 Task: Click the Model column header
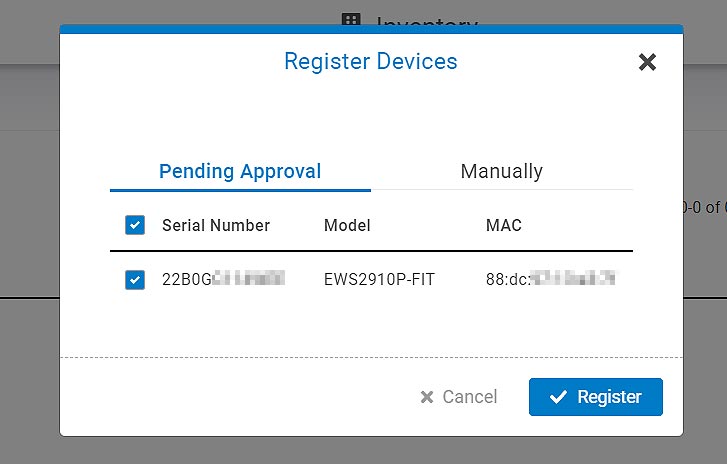[x=347, y=225]
